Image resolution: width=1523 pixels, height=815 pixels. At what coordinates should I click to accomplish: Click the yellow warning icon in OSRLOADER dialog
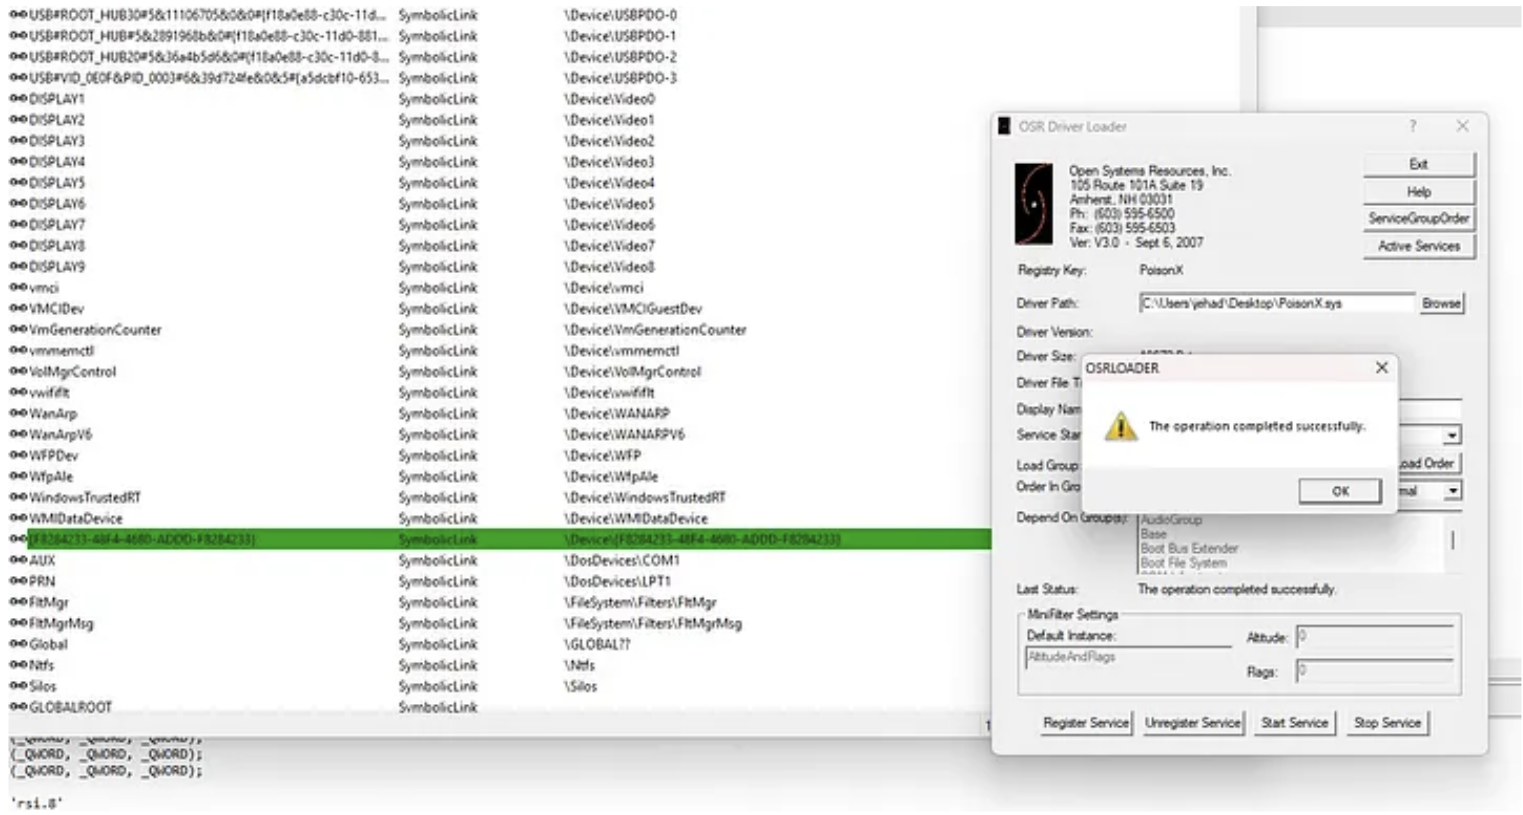click(x=1120, y=427)
